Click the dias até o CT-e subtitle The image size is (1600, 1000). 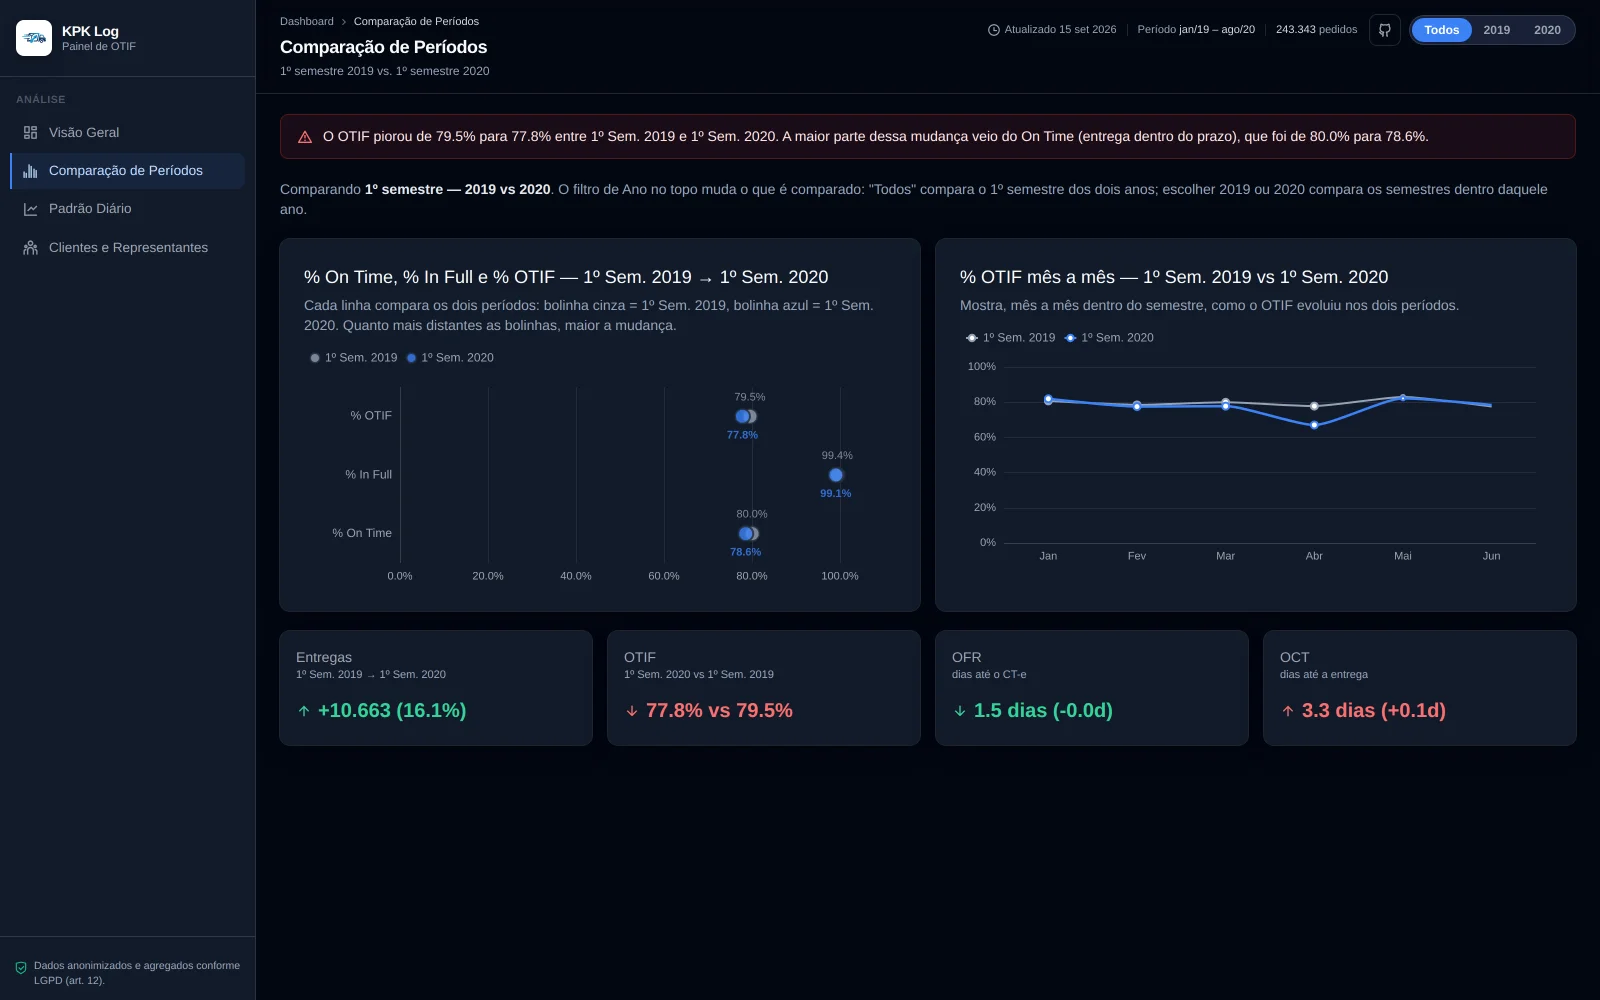(989, 675)
